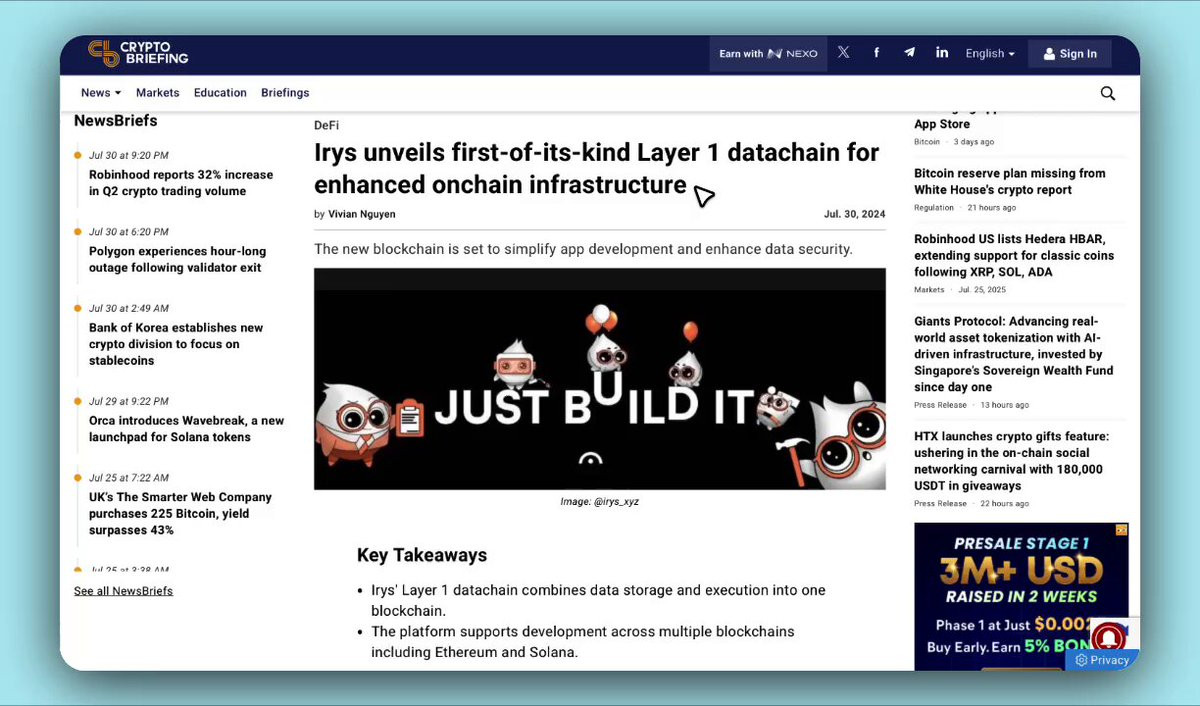Open Polygon hour-long outage news brief

tap(178, 259)
